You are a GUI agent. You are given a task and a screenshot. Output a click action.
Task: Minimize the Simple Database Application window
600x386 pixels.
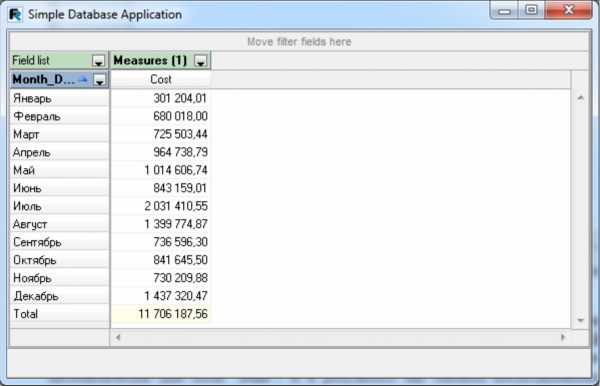point(505,10)
